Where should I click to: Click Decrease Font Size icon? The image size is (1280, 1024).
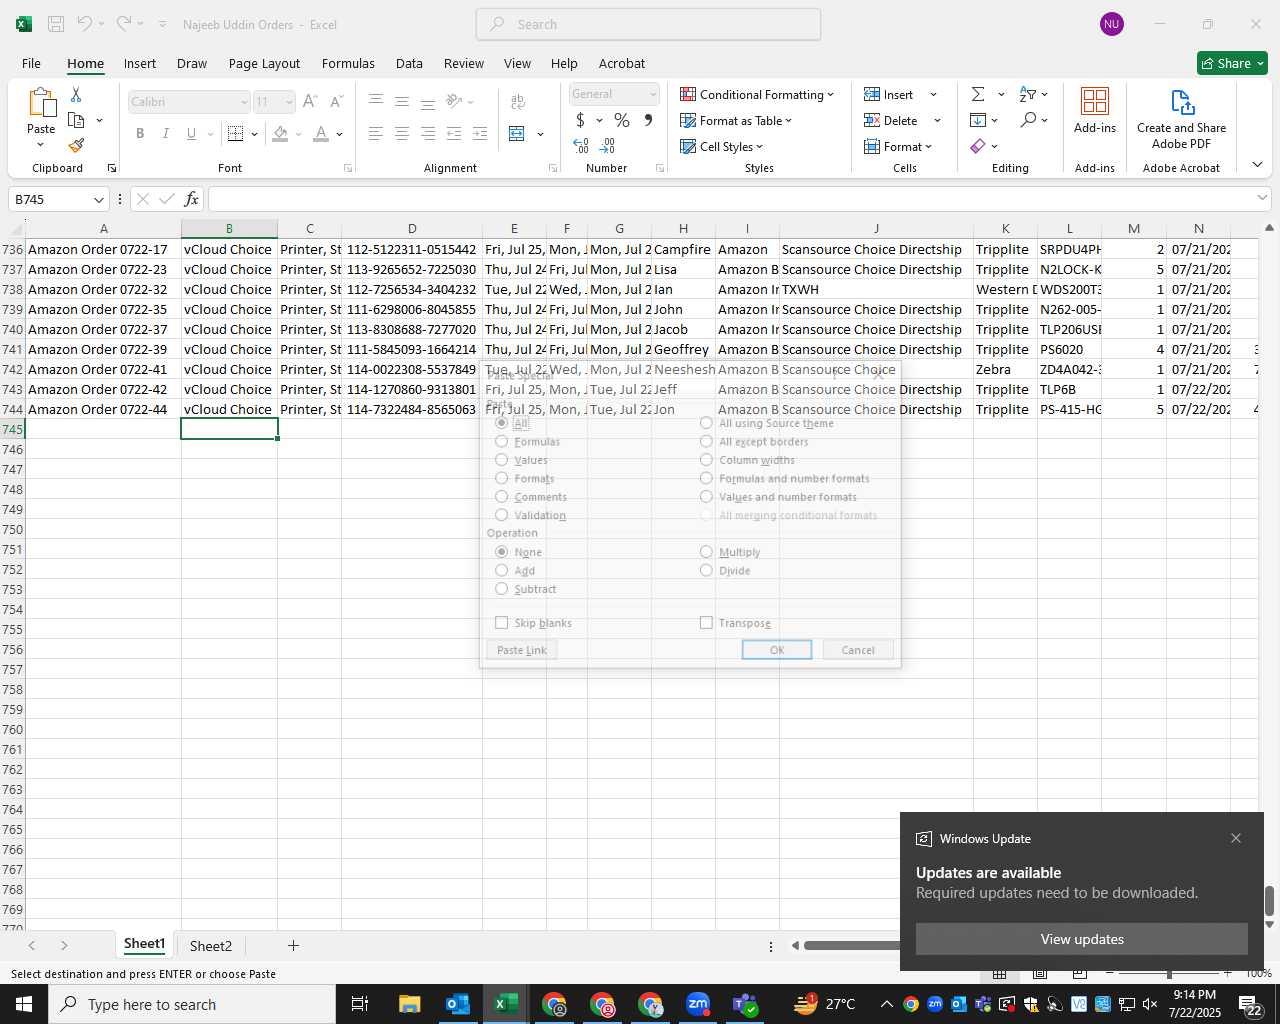[x=336, y=101]
